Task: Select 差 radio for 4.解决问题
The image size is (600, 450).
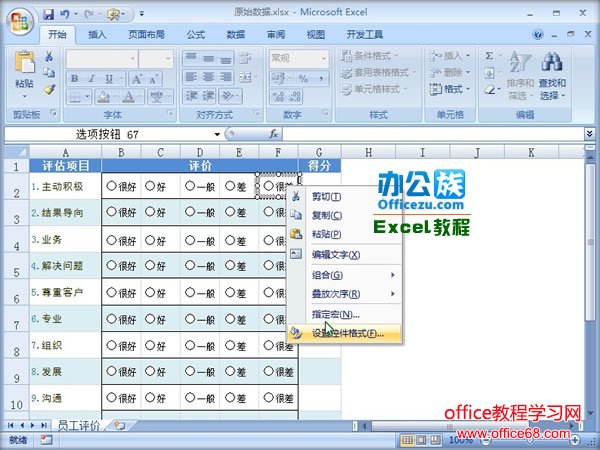Action: (x=230, y=265)
